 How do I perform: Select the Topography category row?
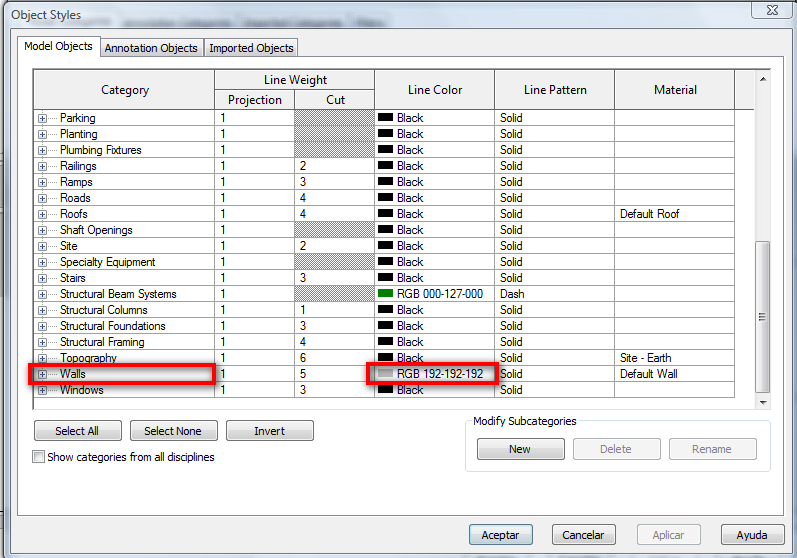[124, 358]
